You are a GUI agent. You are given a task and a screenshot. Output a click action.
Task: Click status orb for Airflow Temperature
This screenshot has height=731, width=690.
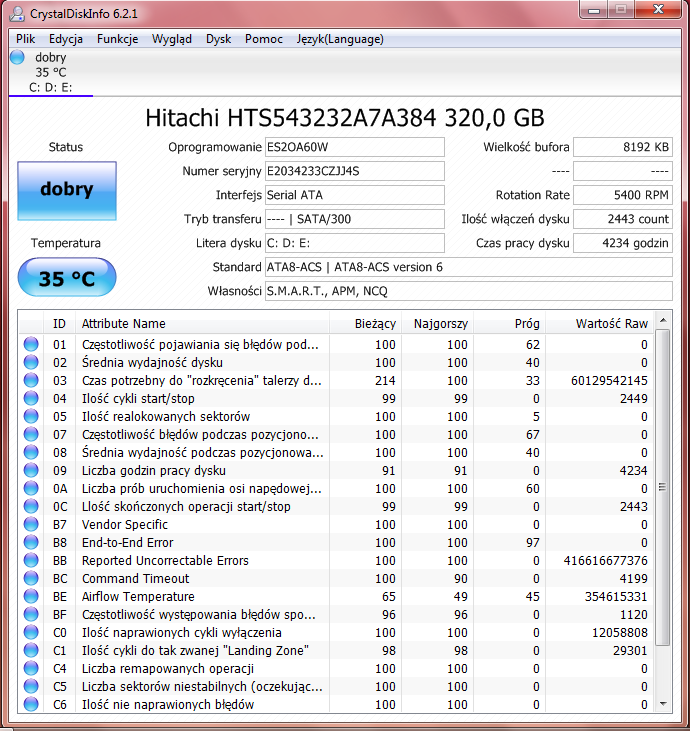click(31, 597)
